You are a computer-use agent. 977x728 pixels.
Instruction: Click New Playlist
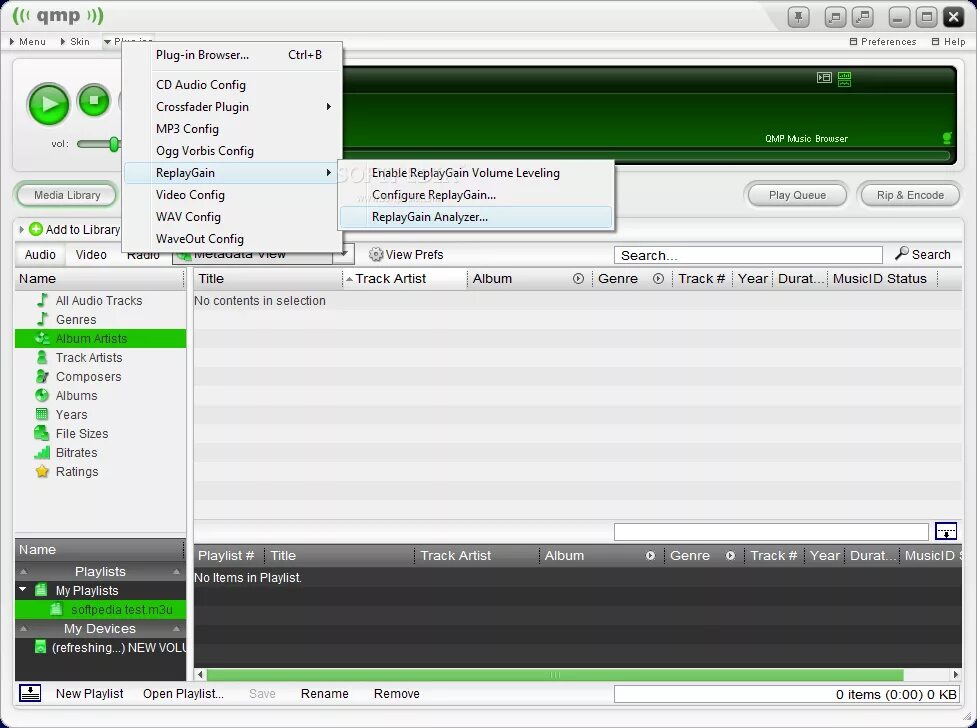pyautogui.click(x=90, y=694)
